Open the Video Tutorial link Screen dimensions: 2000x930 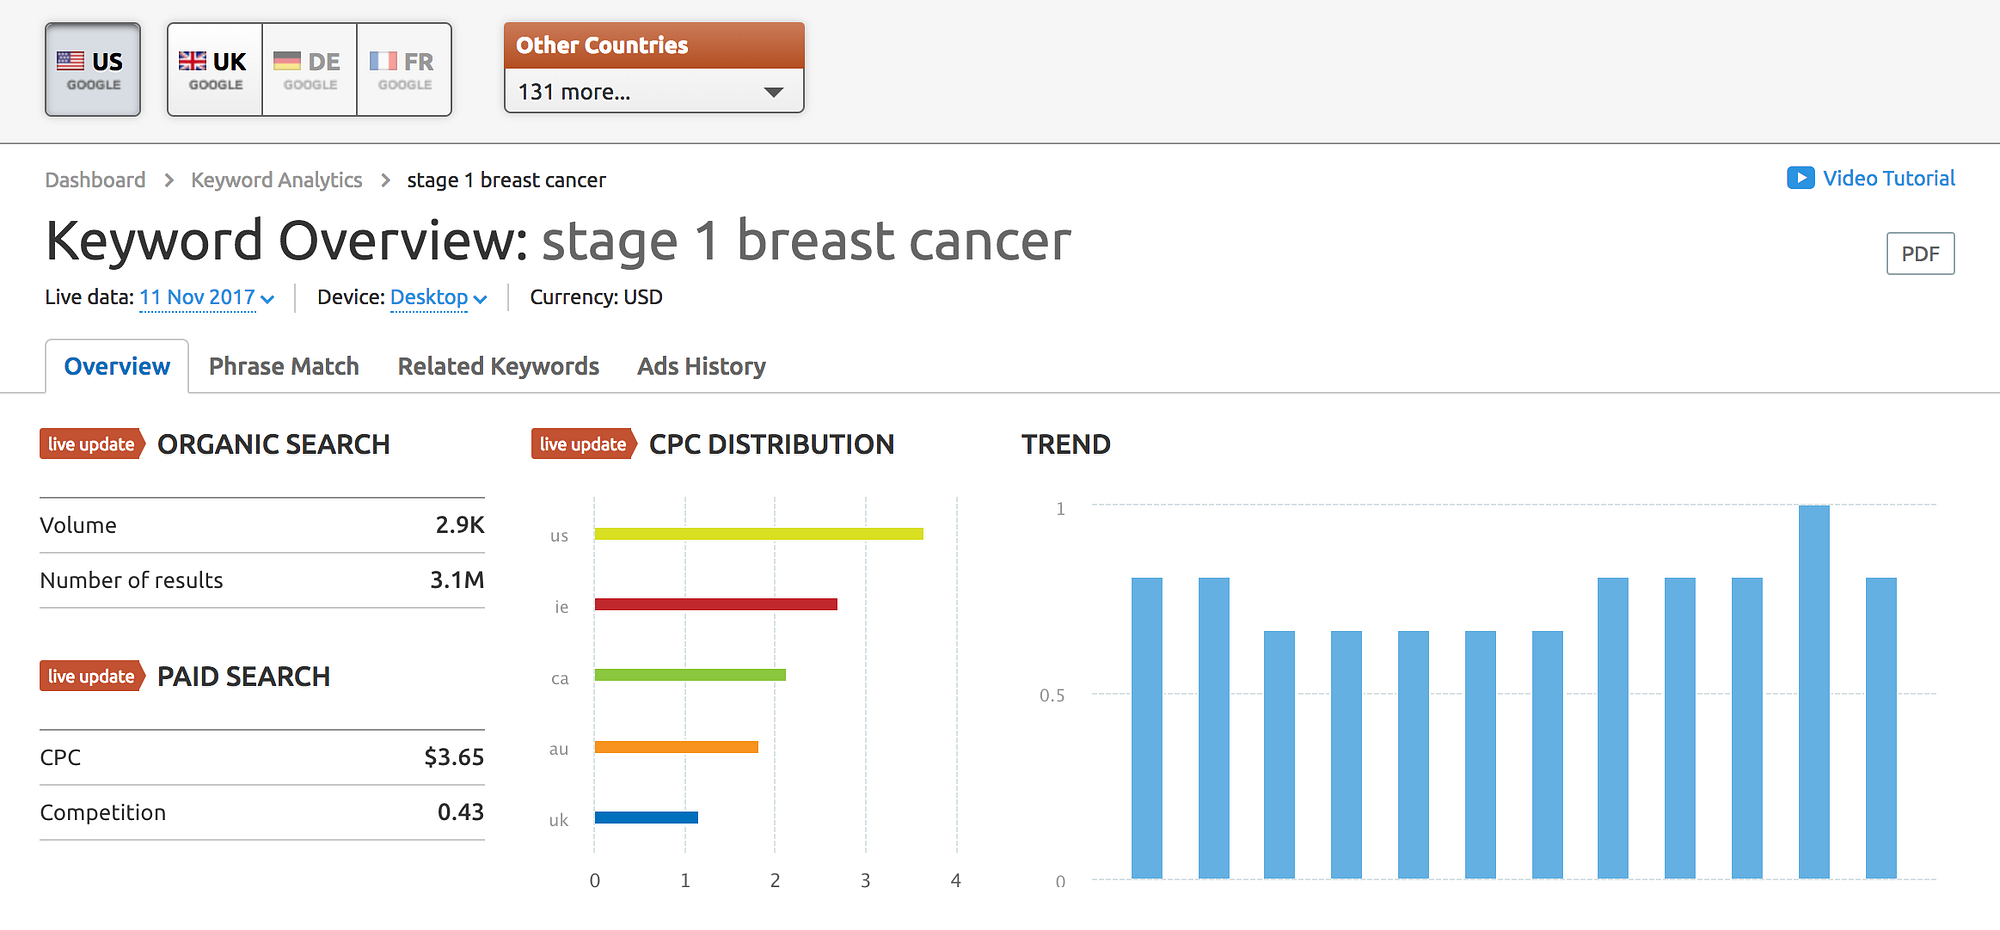(1888, 178)
